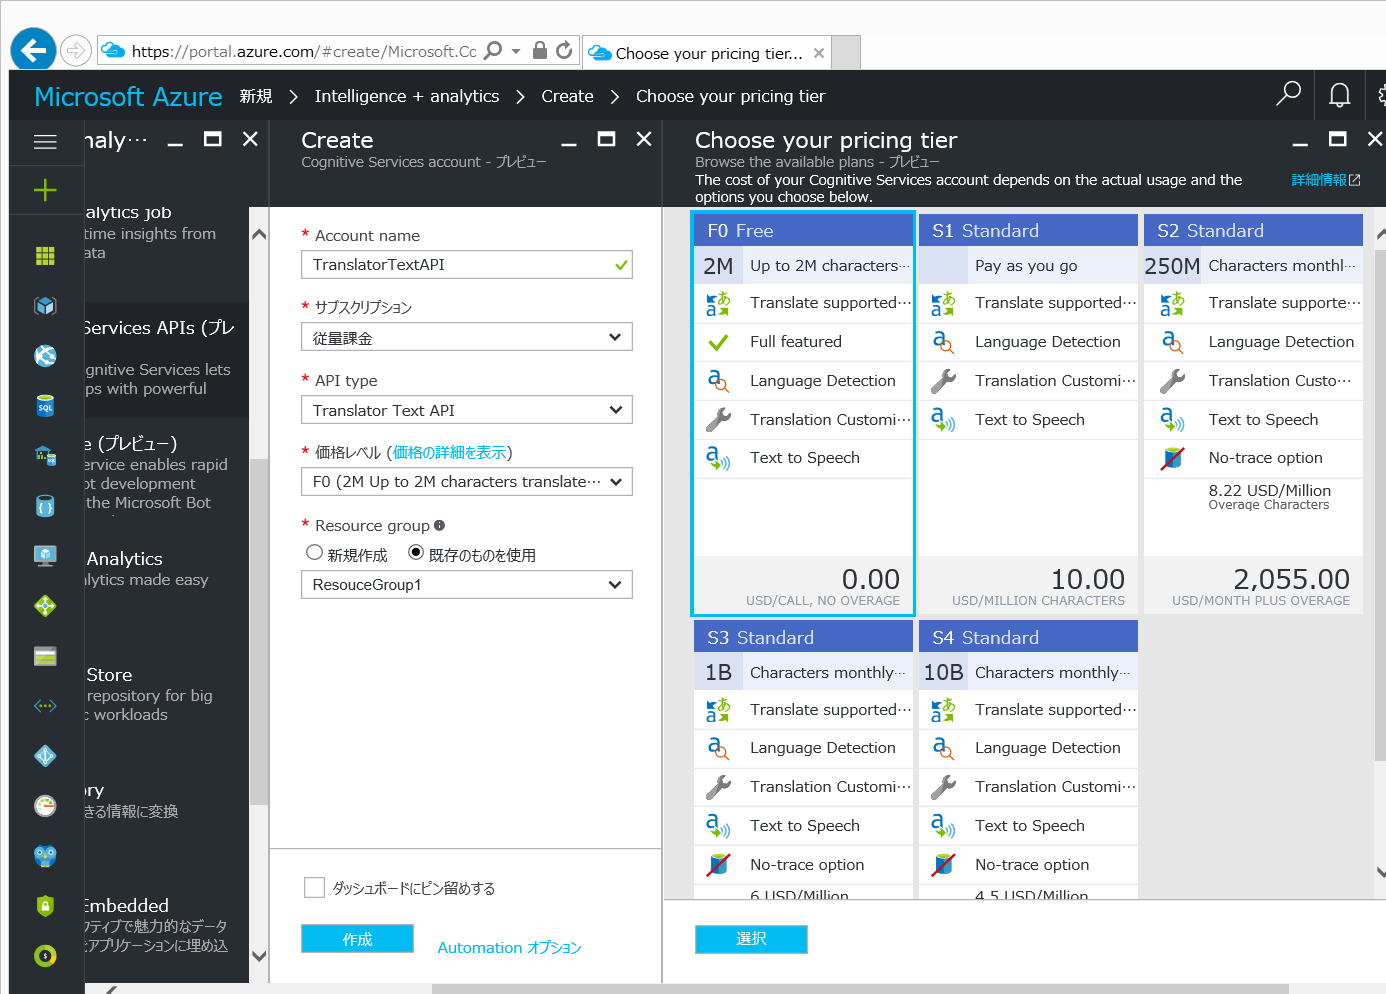Click breadcrumb item Create

point(567,96)
